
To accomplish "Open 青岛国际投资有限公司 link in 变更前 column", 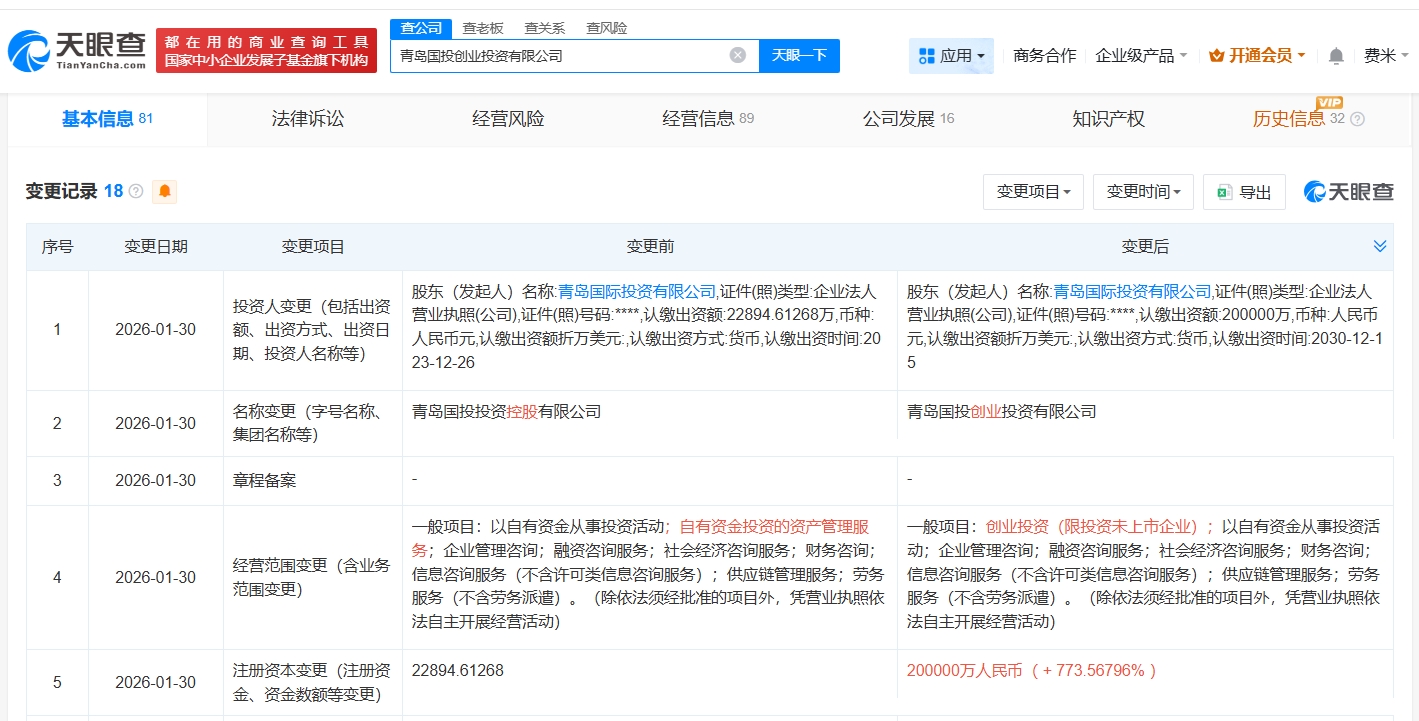I will [636, 292].
